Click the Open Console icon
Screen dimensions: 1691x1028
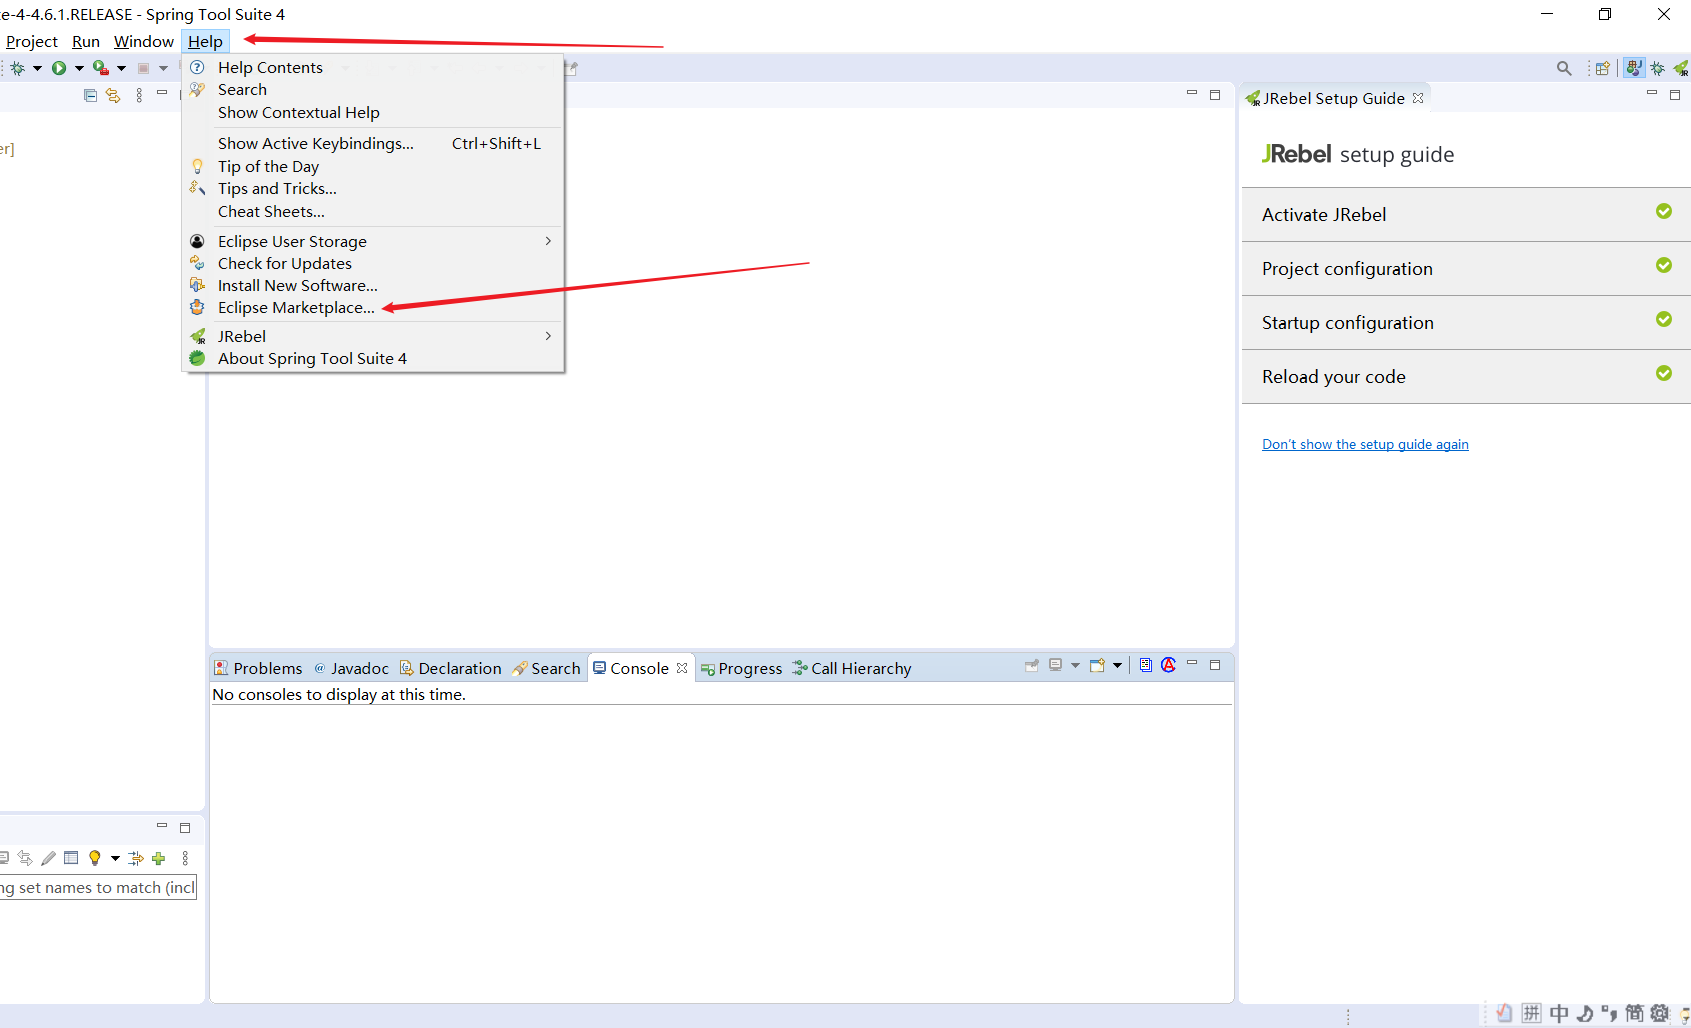click(1097, 665)
